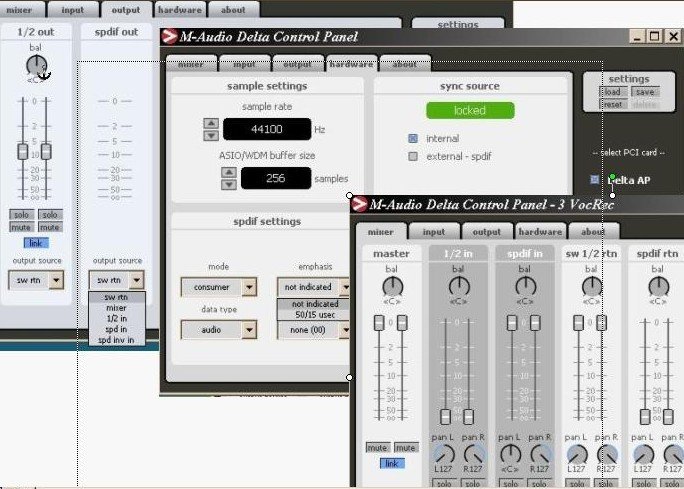Click the sw 1/2 rtn bal knob
Image resolution: width=684 pixels, height=489 pixels.
click(x=592, y=287)
